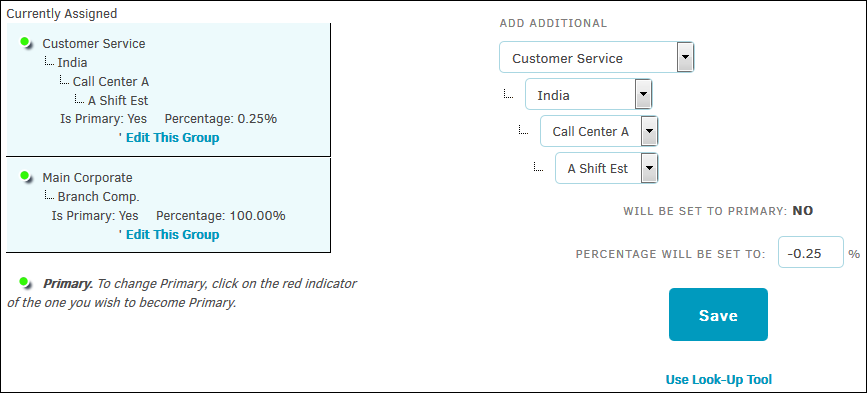Select the A Shift Est tree node
This screenshot has width=867, height=393.
point(118,101)
